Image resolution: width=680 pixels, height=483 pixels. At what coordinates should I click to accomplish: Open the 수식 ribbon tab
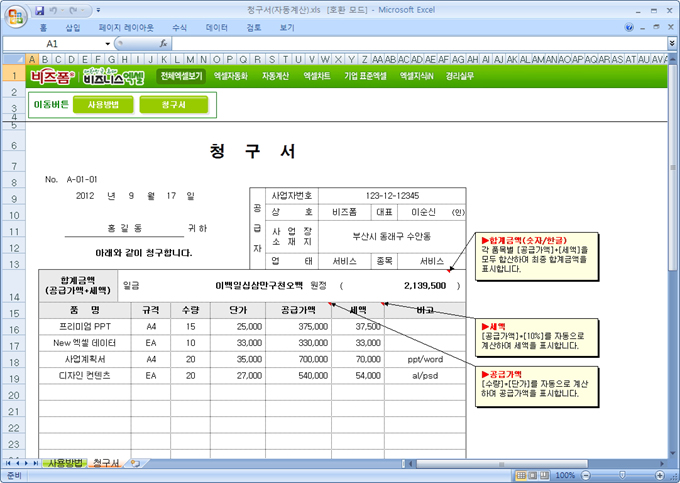coord(180,28)
